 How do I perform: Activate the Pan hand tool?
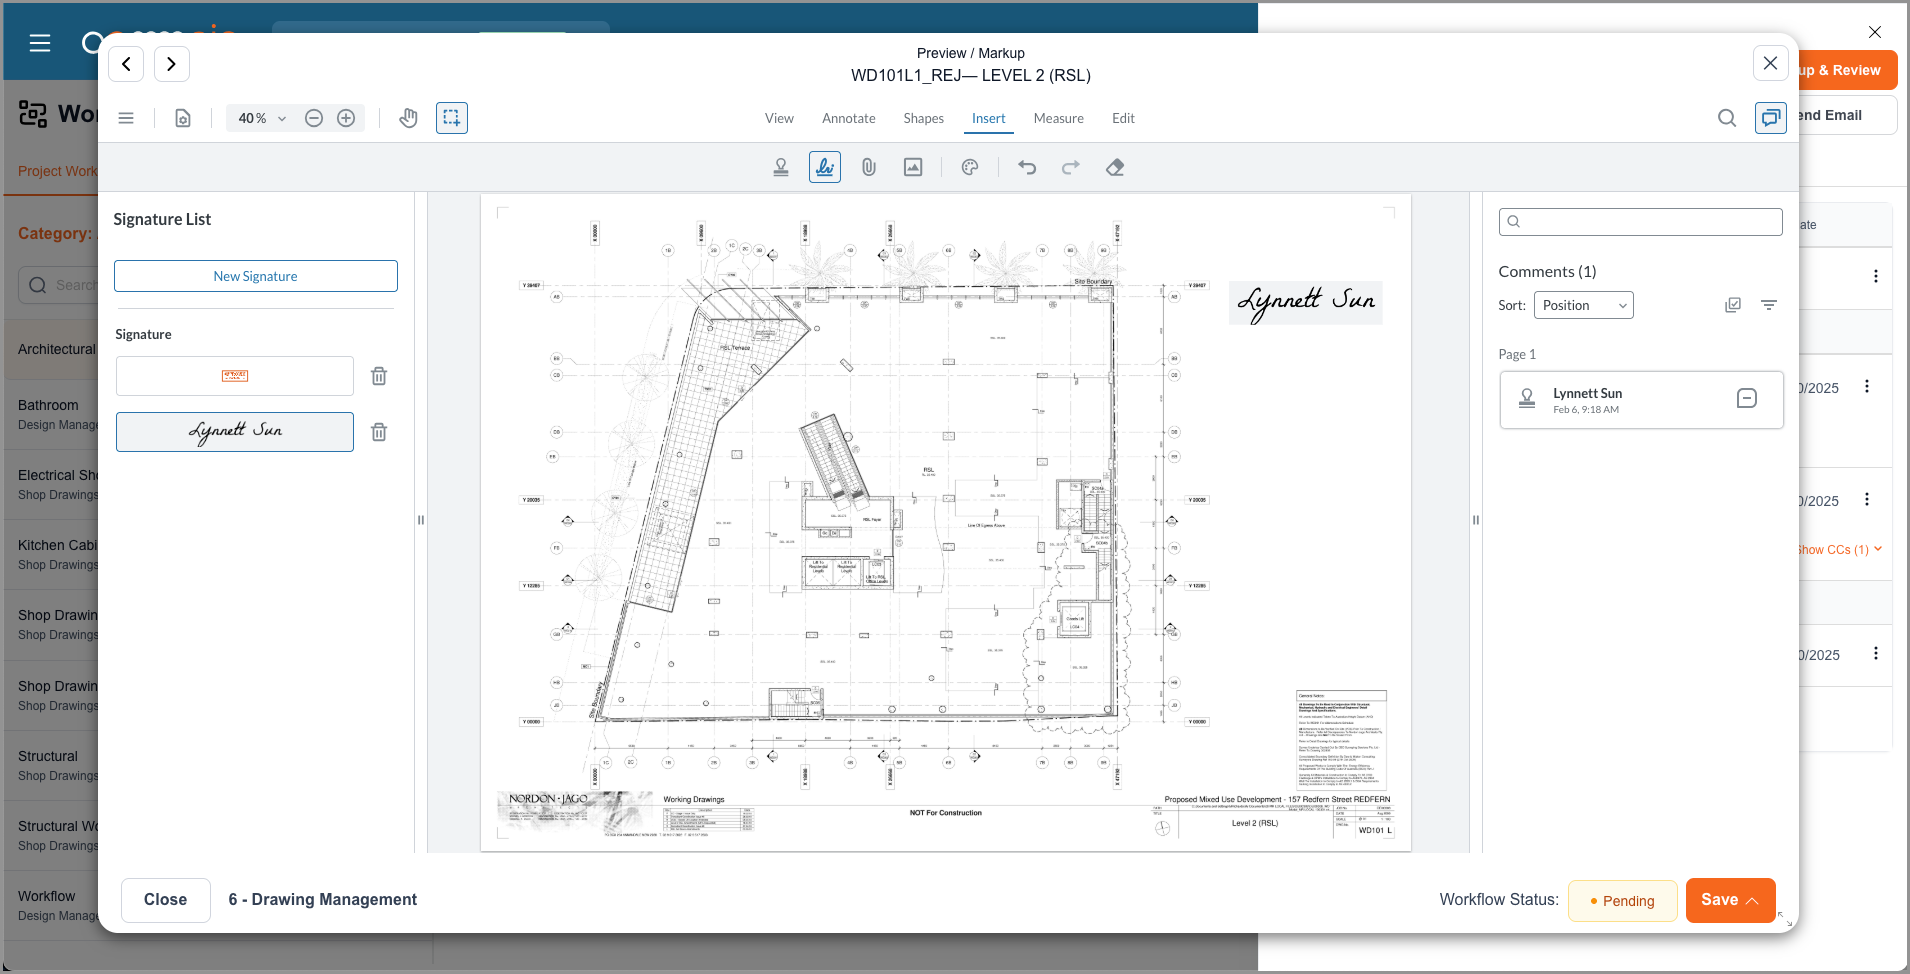click(408, 118)
